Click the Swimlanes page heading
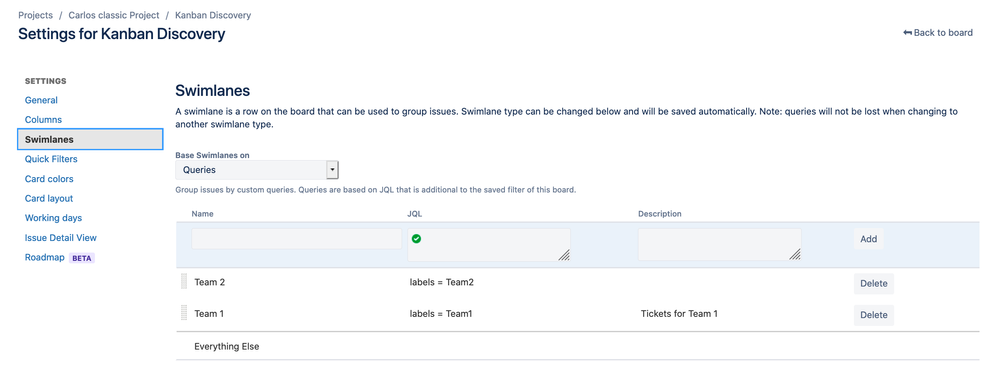The width and height of the screenshot is (999, 375). [x=213, y=90]
